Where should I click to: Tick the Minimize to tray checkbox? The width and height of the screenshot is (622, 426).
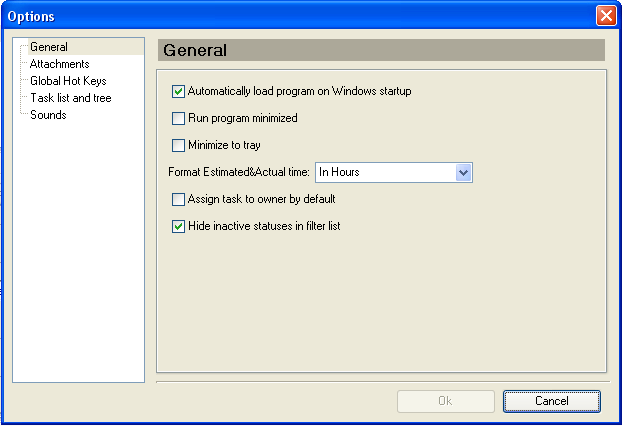point(179,145)
